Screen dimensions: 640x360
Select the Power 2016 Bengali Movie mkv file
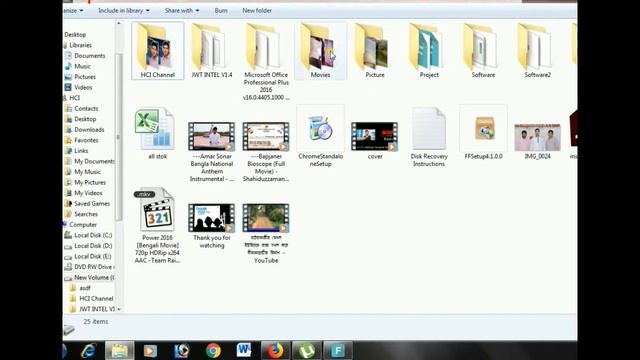click(x=158, y=225)
